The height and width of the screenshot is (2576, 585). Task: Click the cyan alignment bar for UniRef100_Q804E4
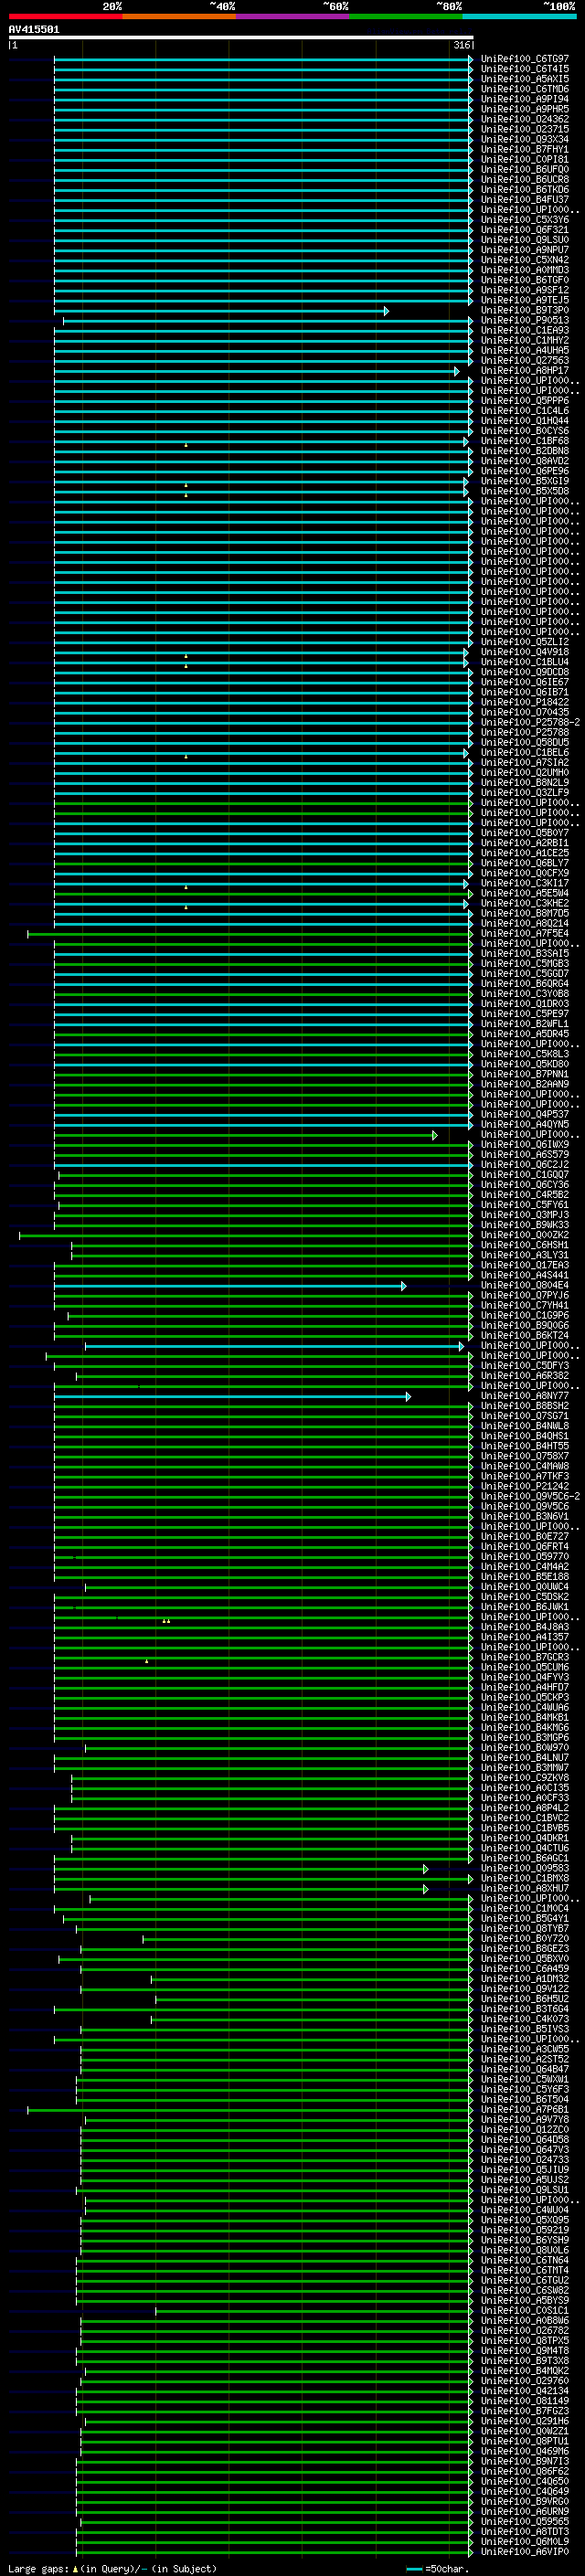click(230, 1286)
